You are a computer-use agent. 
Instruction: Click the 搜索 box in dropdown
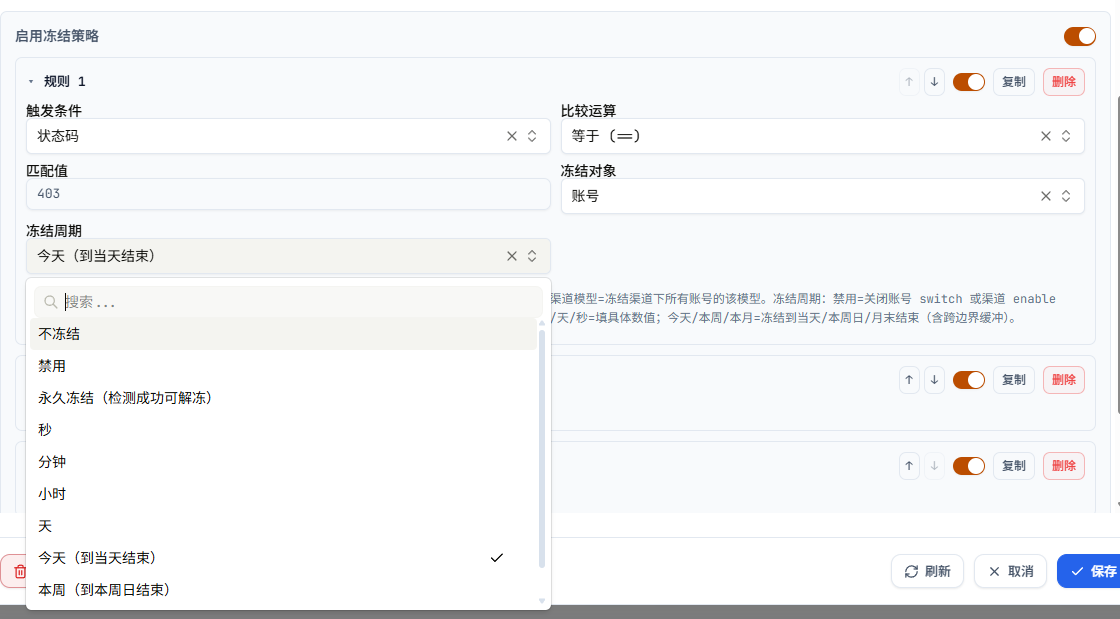(x=288, y=302)
